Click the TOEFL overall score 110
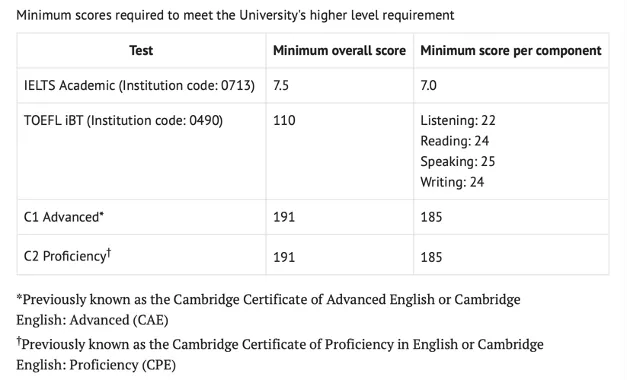 284,120
